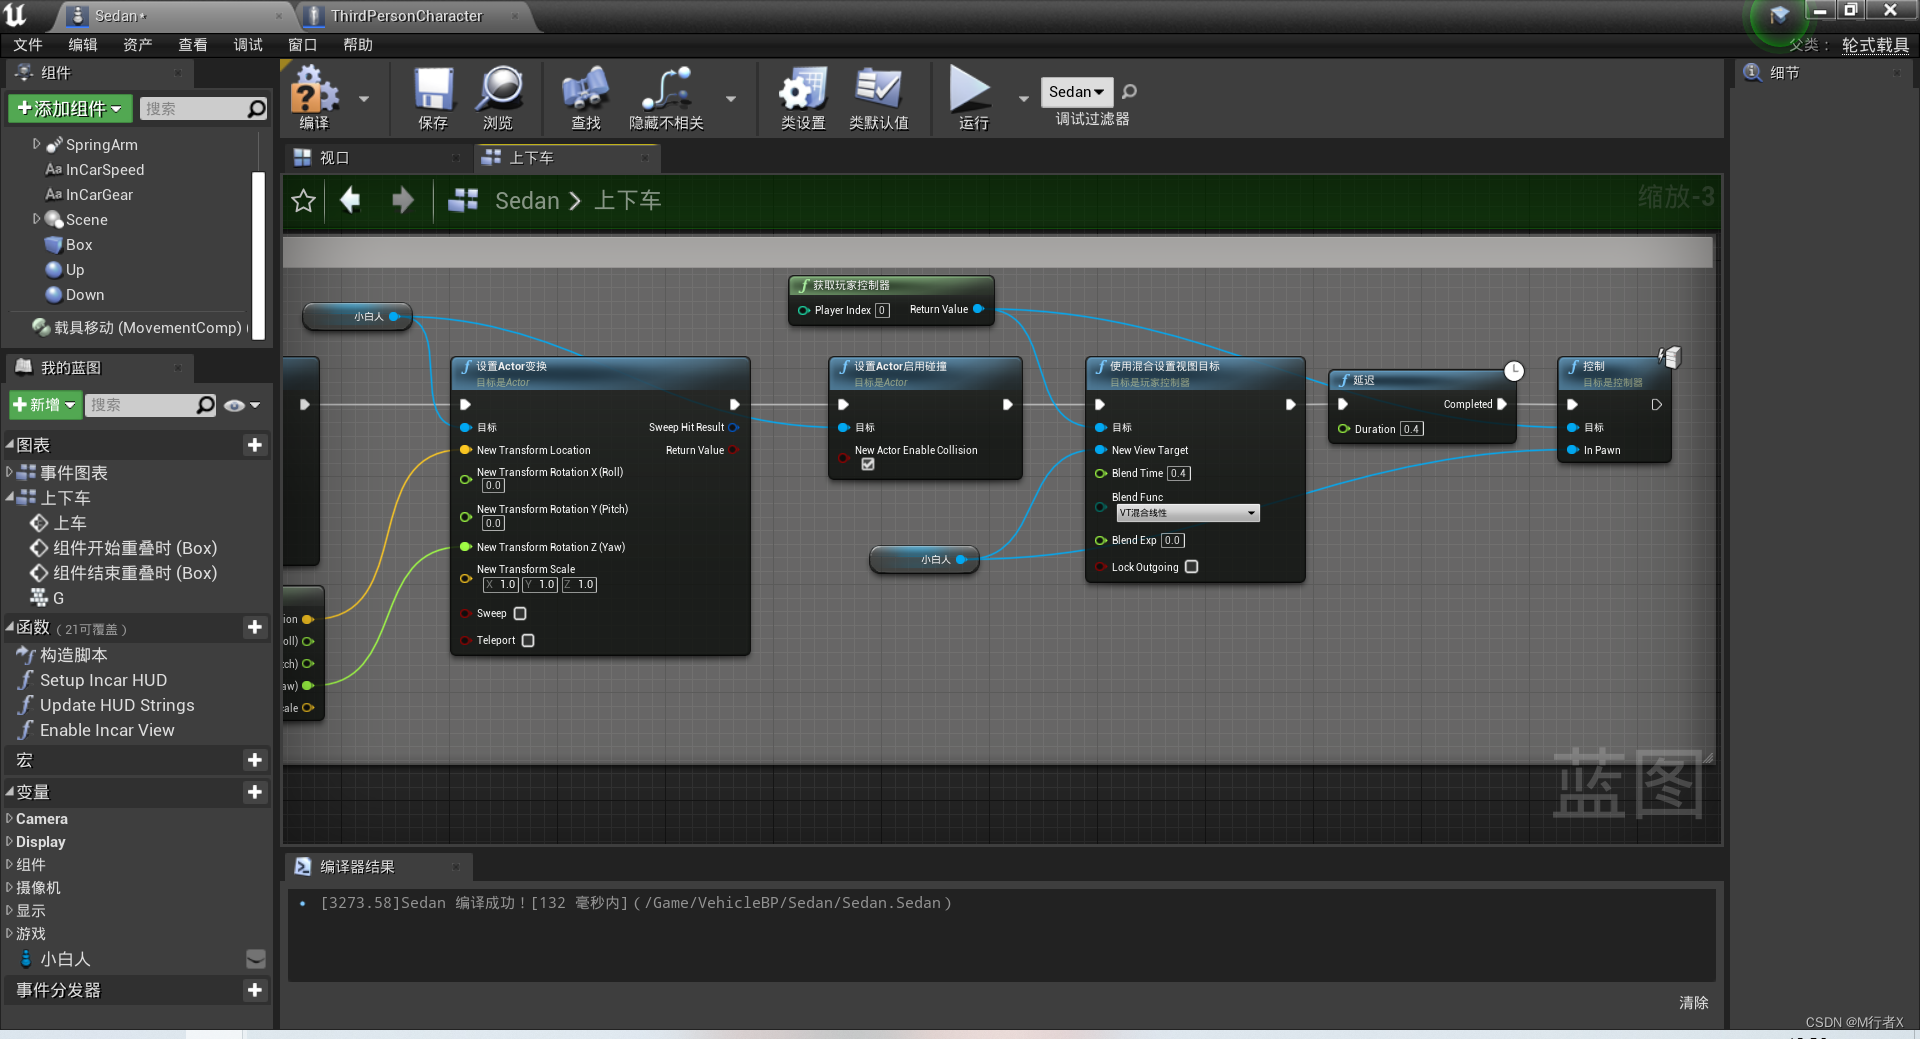This screenshot has width=1920, height=1039.
Task: Open the compile options dropdown arrow
Action: pyautogui.click(x=364, y=99)
